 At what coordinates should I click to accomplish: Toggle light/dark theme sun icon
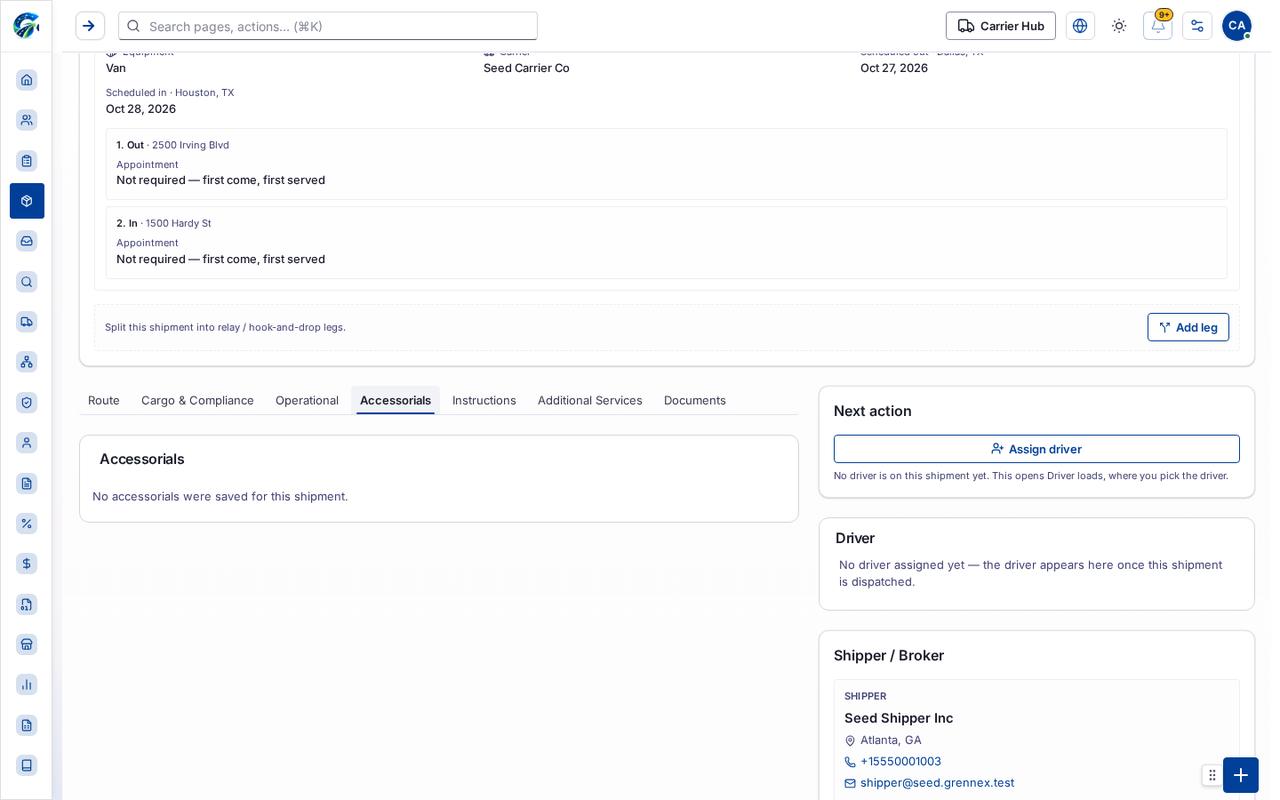1119,26
